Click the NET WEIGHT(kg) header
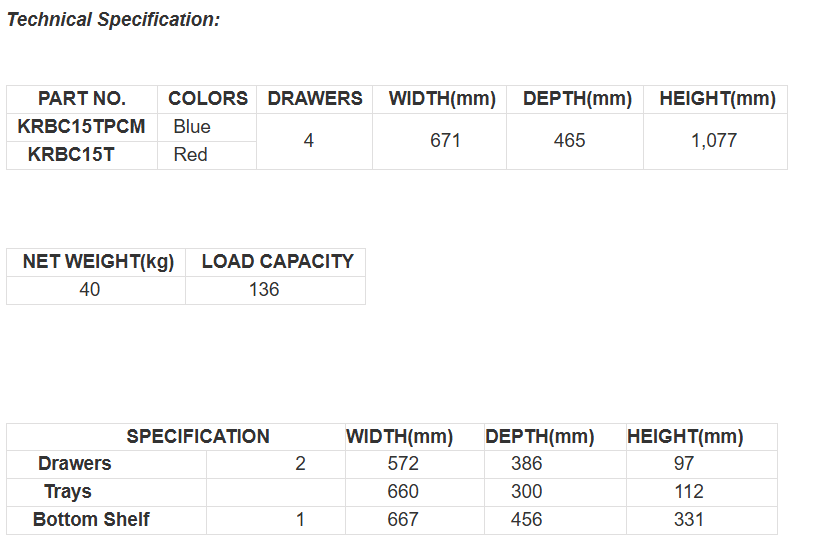This screenshot has height=539, width=816. click(98, 262)
